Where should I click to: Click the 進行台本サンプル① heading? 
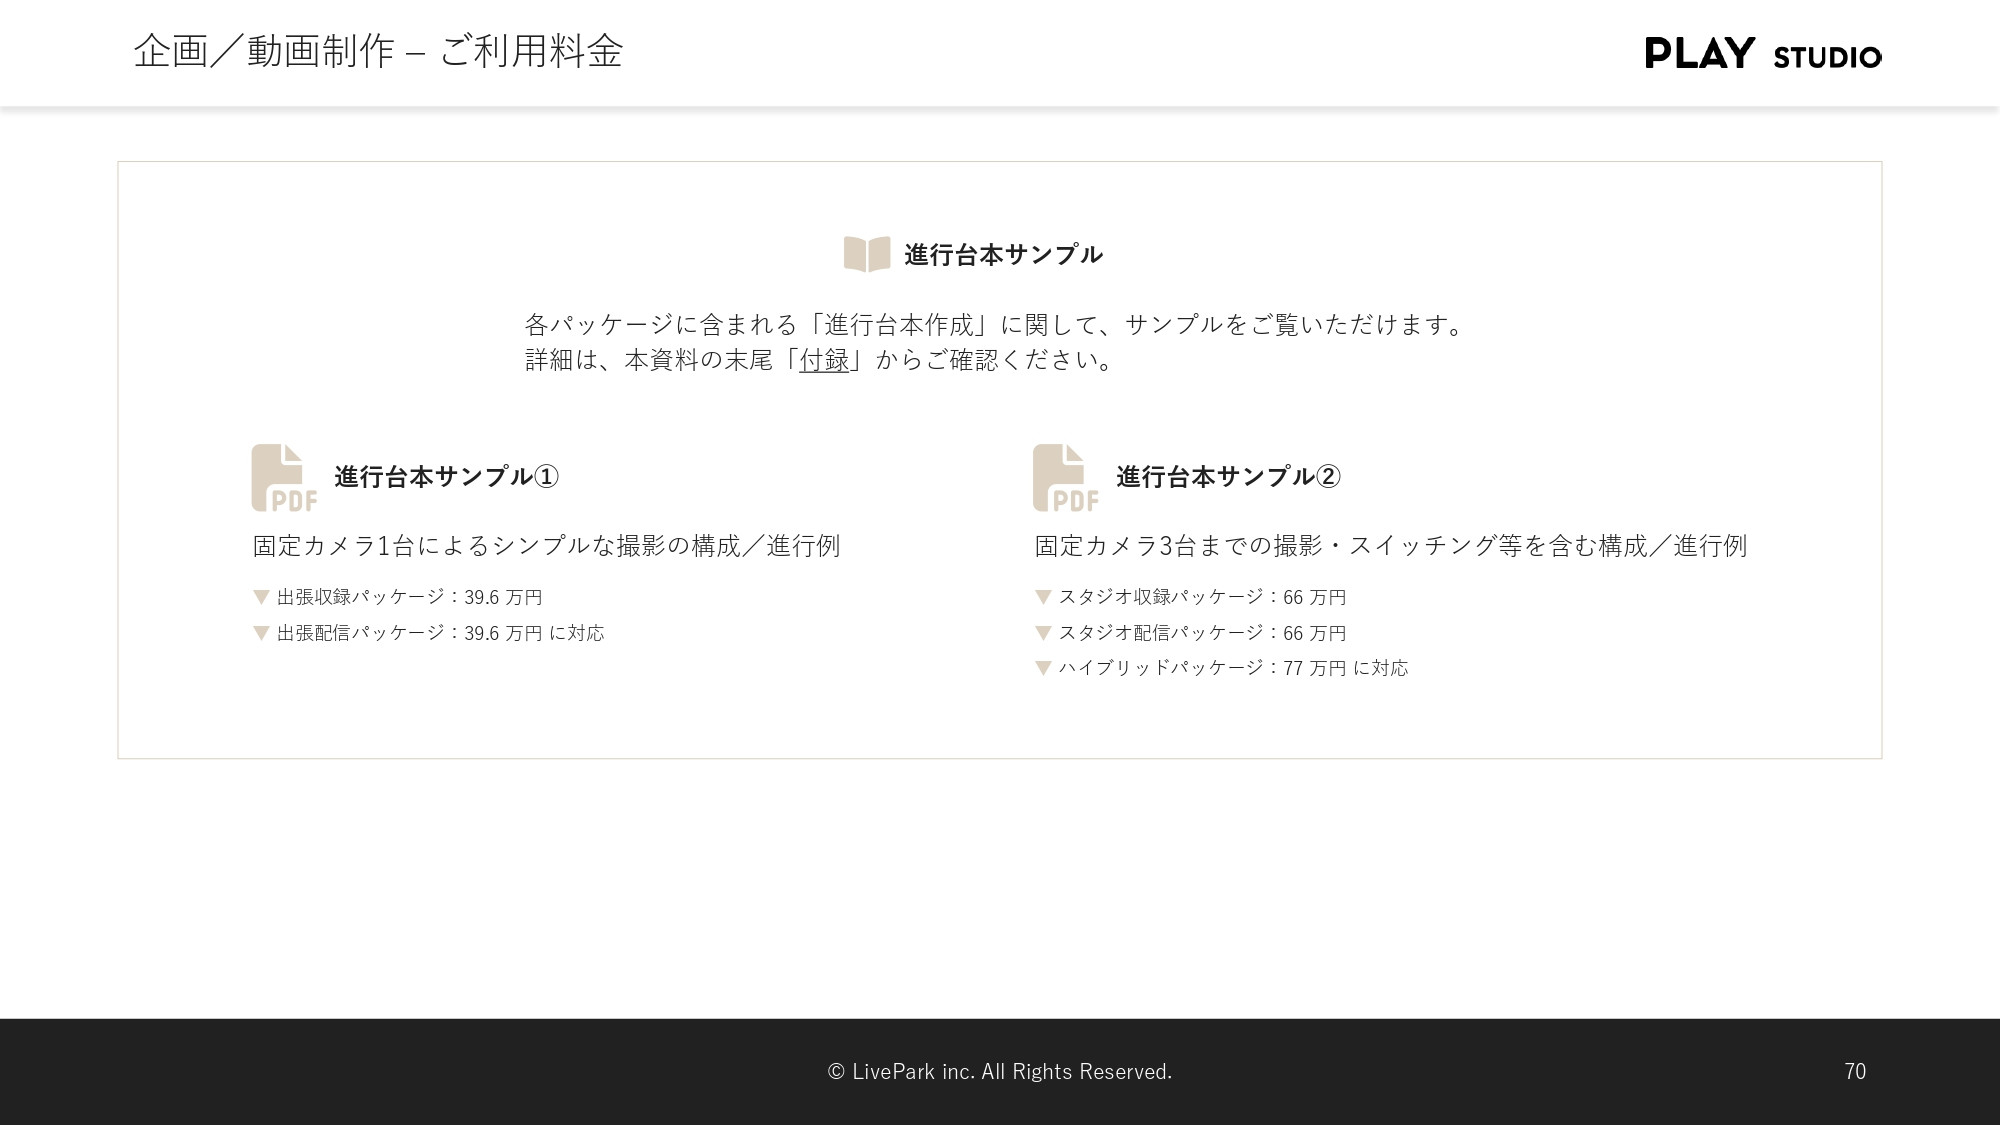446,477
